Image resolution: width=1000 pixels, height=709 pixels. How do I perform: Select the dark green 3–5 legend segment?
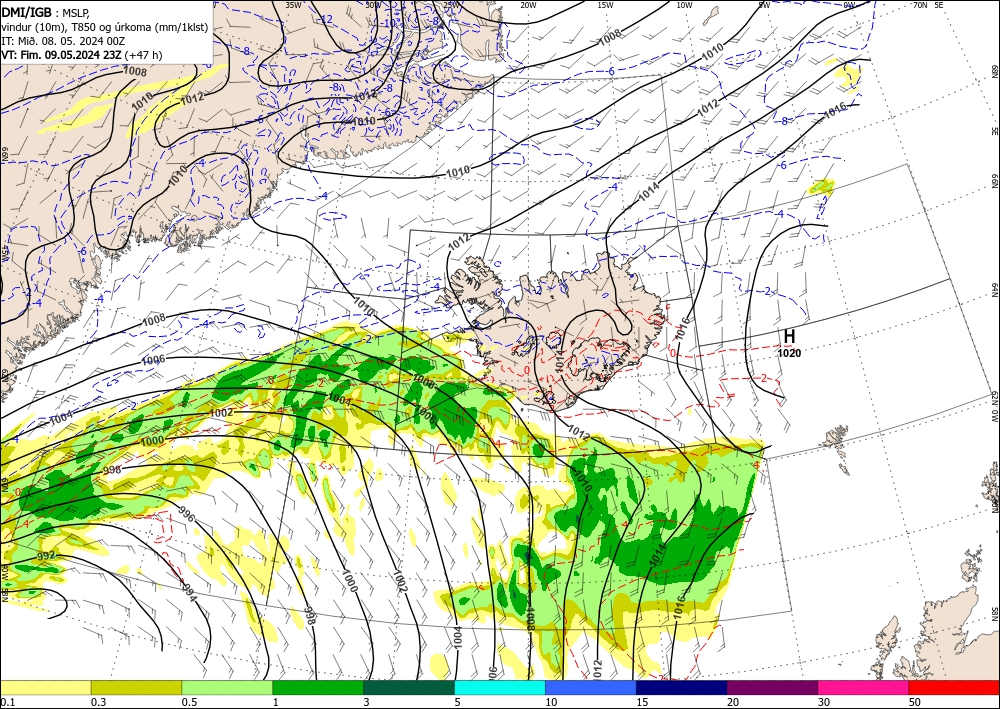click(409, 688)
